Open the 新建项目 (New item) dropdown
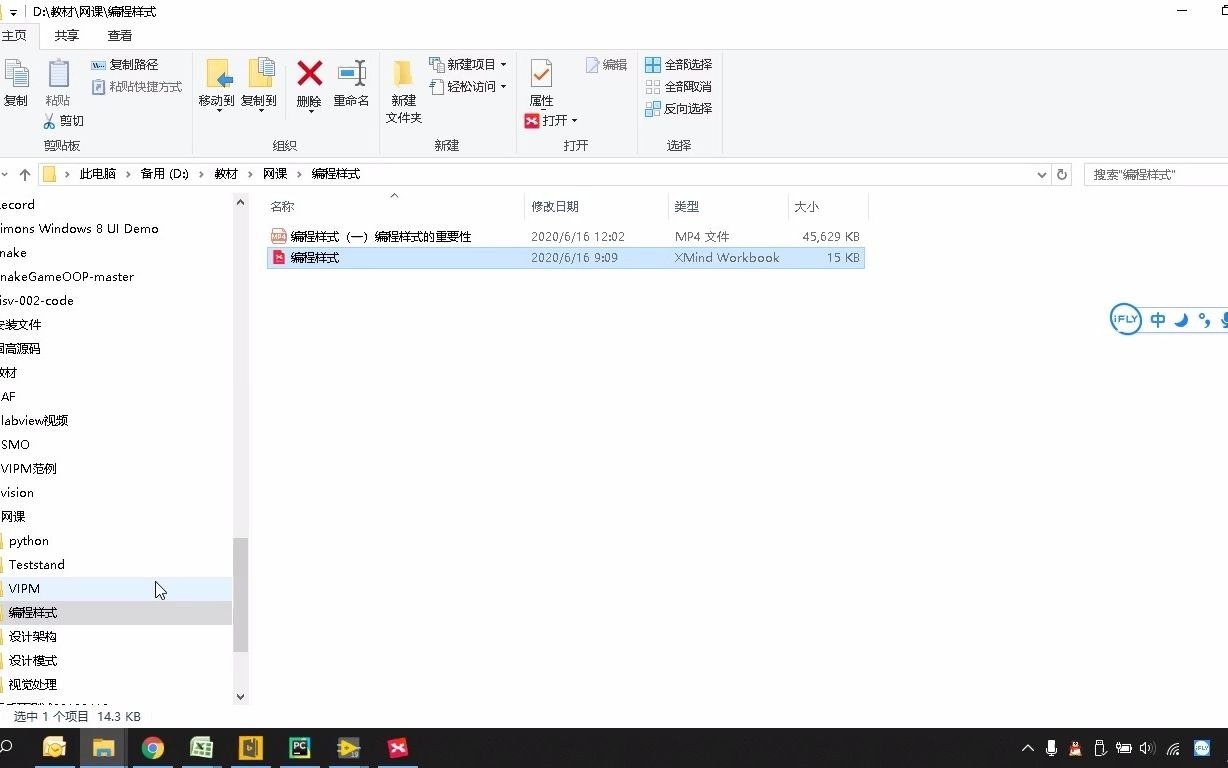Viewport: 1228px width, 768px height. click(x=505, y=64)
